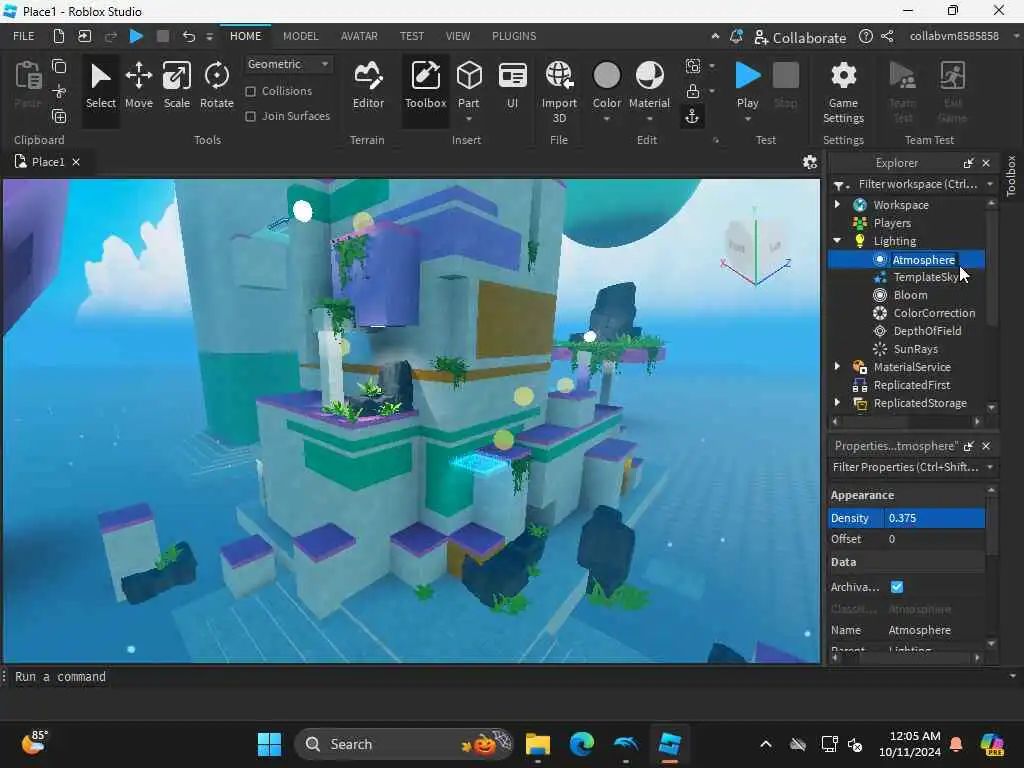
Task: Collapse the Lighting tree node
Action: click(x=837, y=241)
